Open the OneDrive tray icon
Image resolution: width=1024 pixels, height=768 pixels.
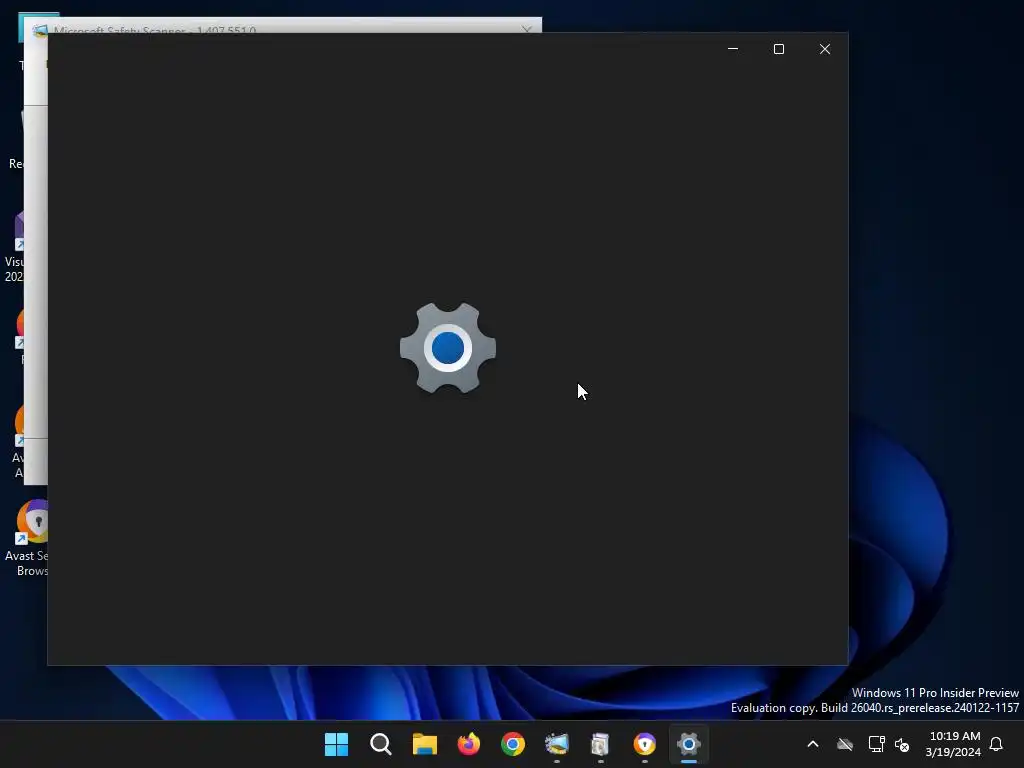coord(845,744)
